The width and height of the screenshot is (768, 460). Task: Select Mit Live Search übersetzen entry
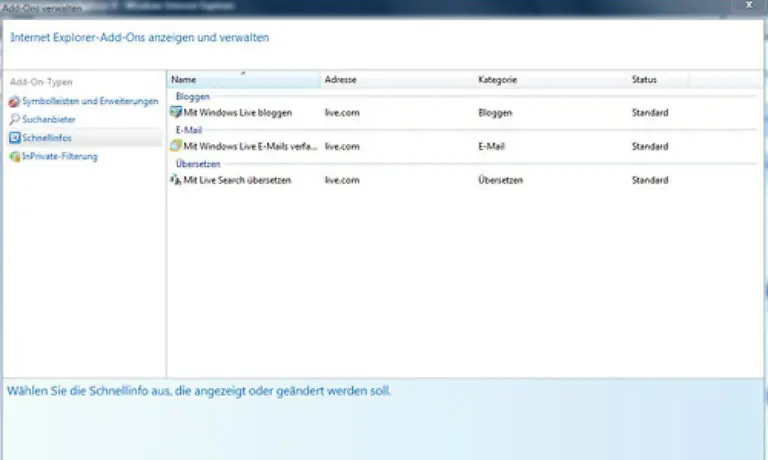pos(237,180)
